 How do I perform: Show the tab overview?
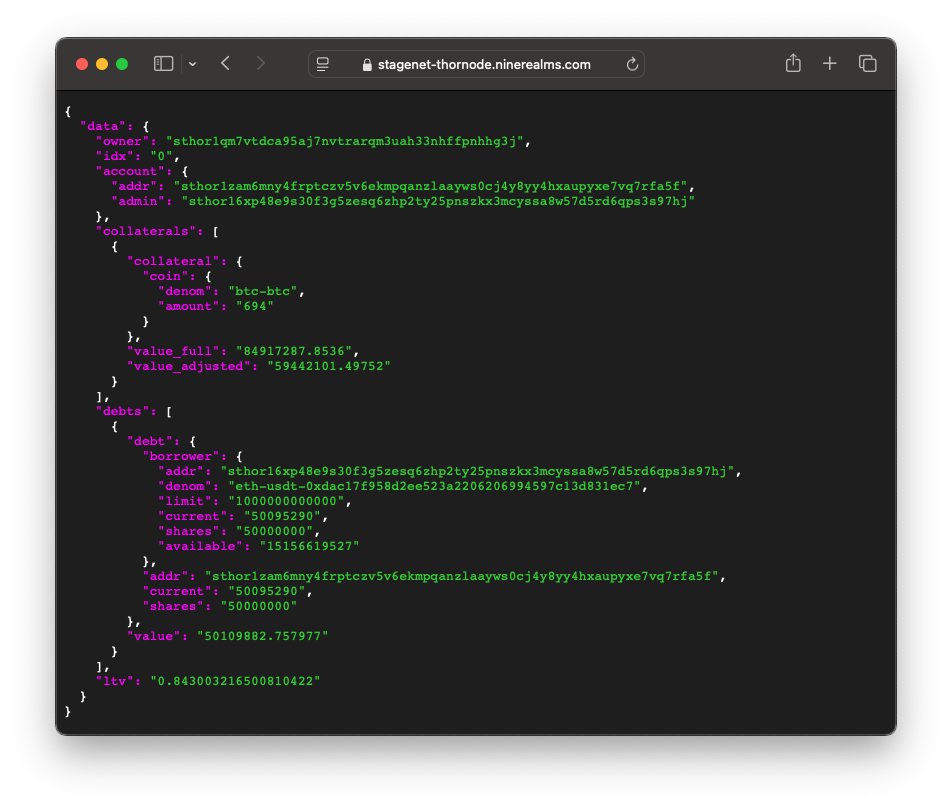(x=867, y=63)
